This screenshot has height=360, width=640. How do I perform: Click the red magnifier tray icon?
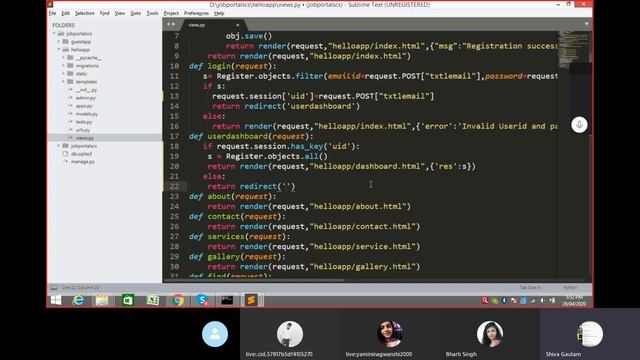[485, 300]
